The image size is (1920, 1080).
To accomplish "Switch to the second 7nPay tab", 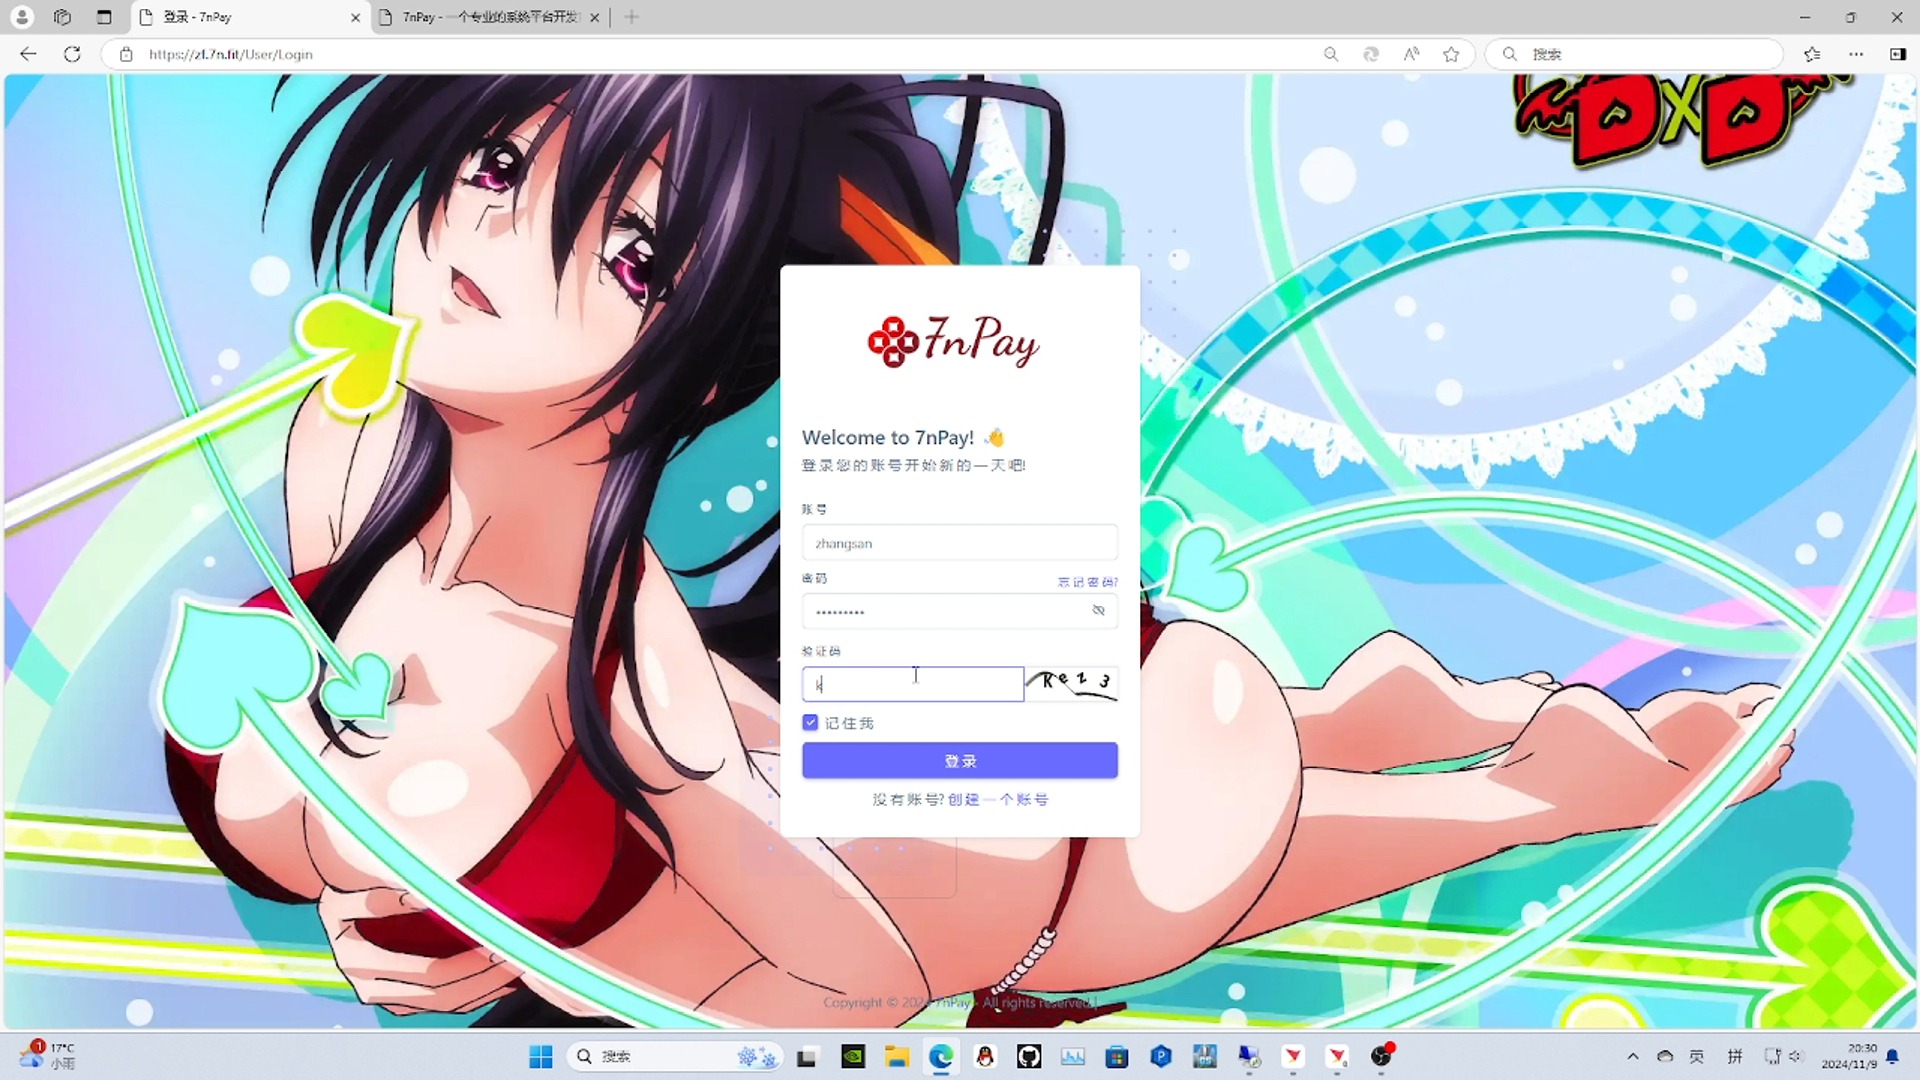I will (x=490, y=17).
